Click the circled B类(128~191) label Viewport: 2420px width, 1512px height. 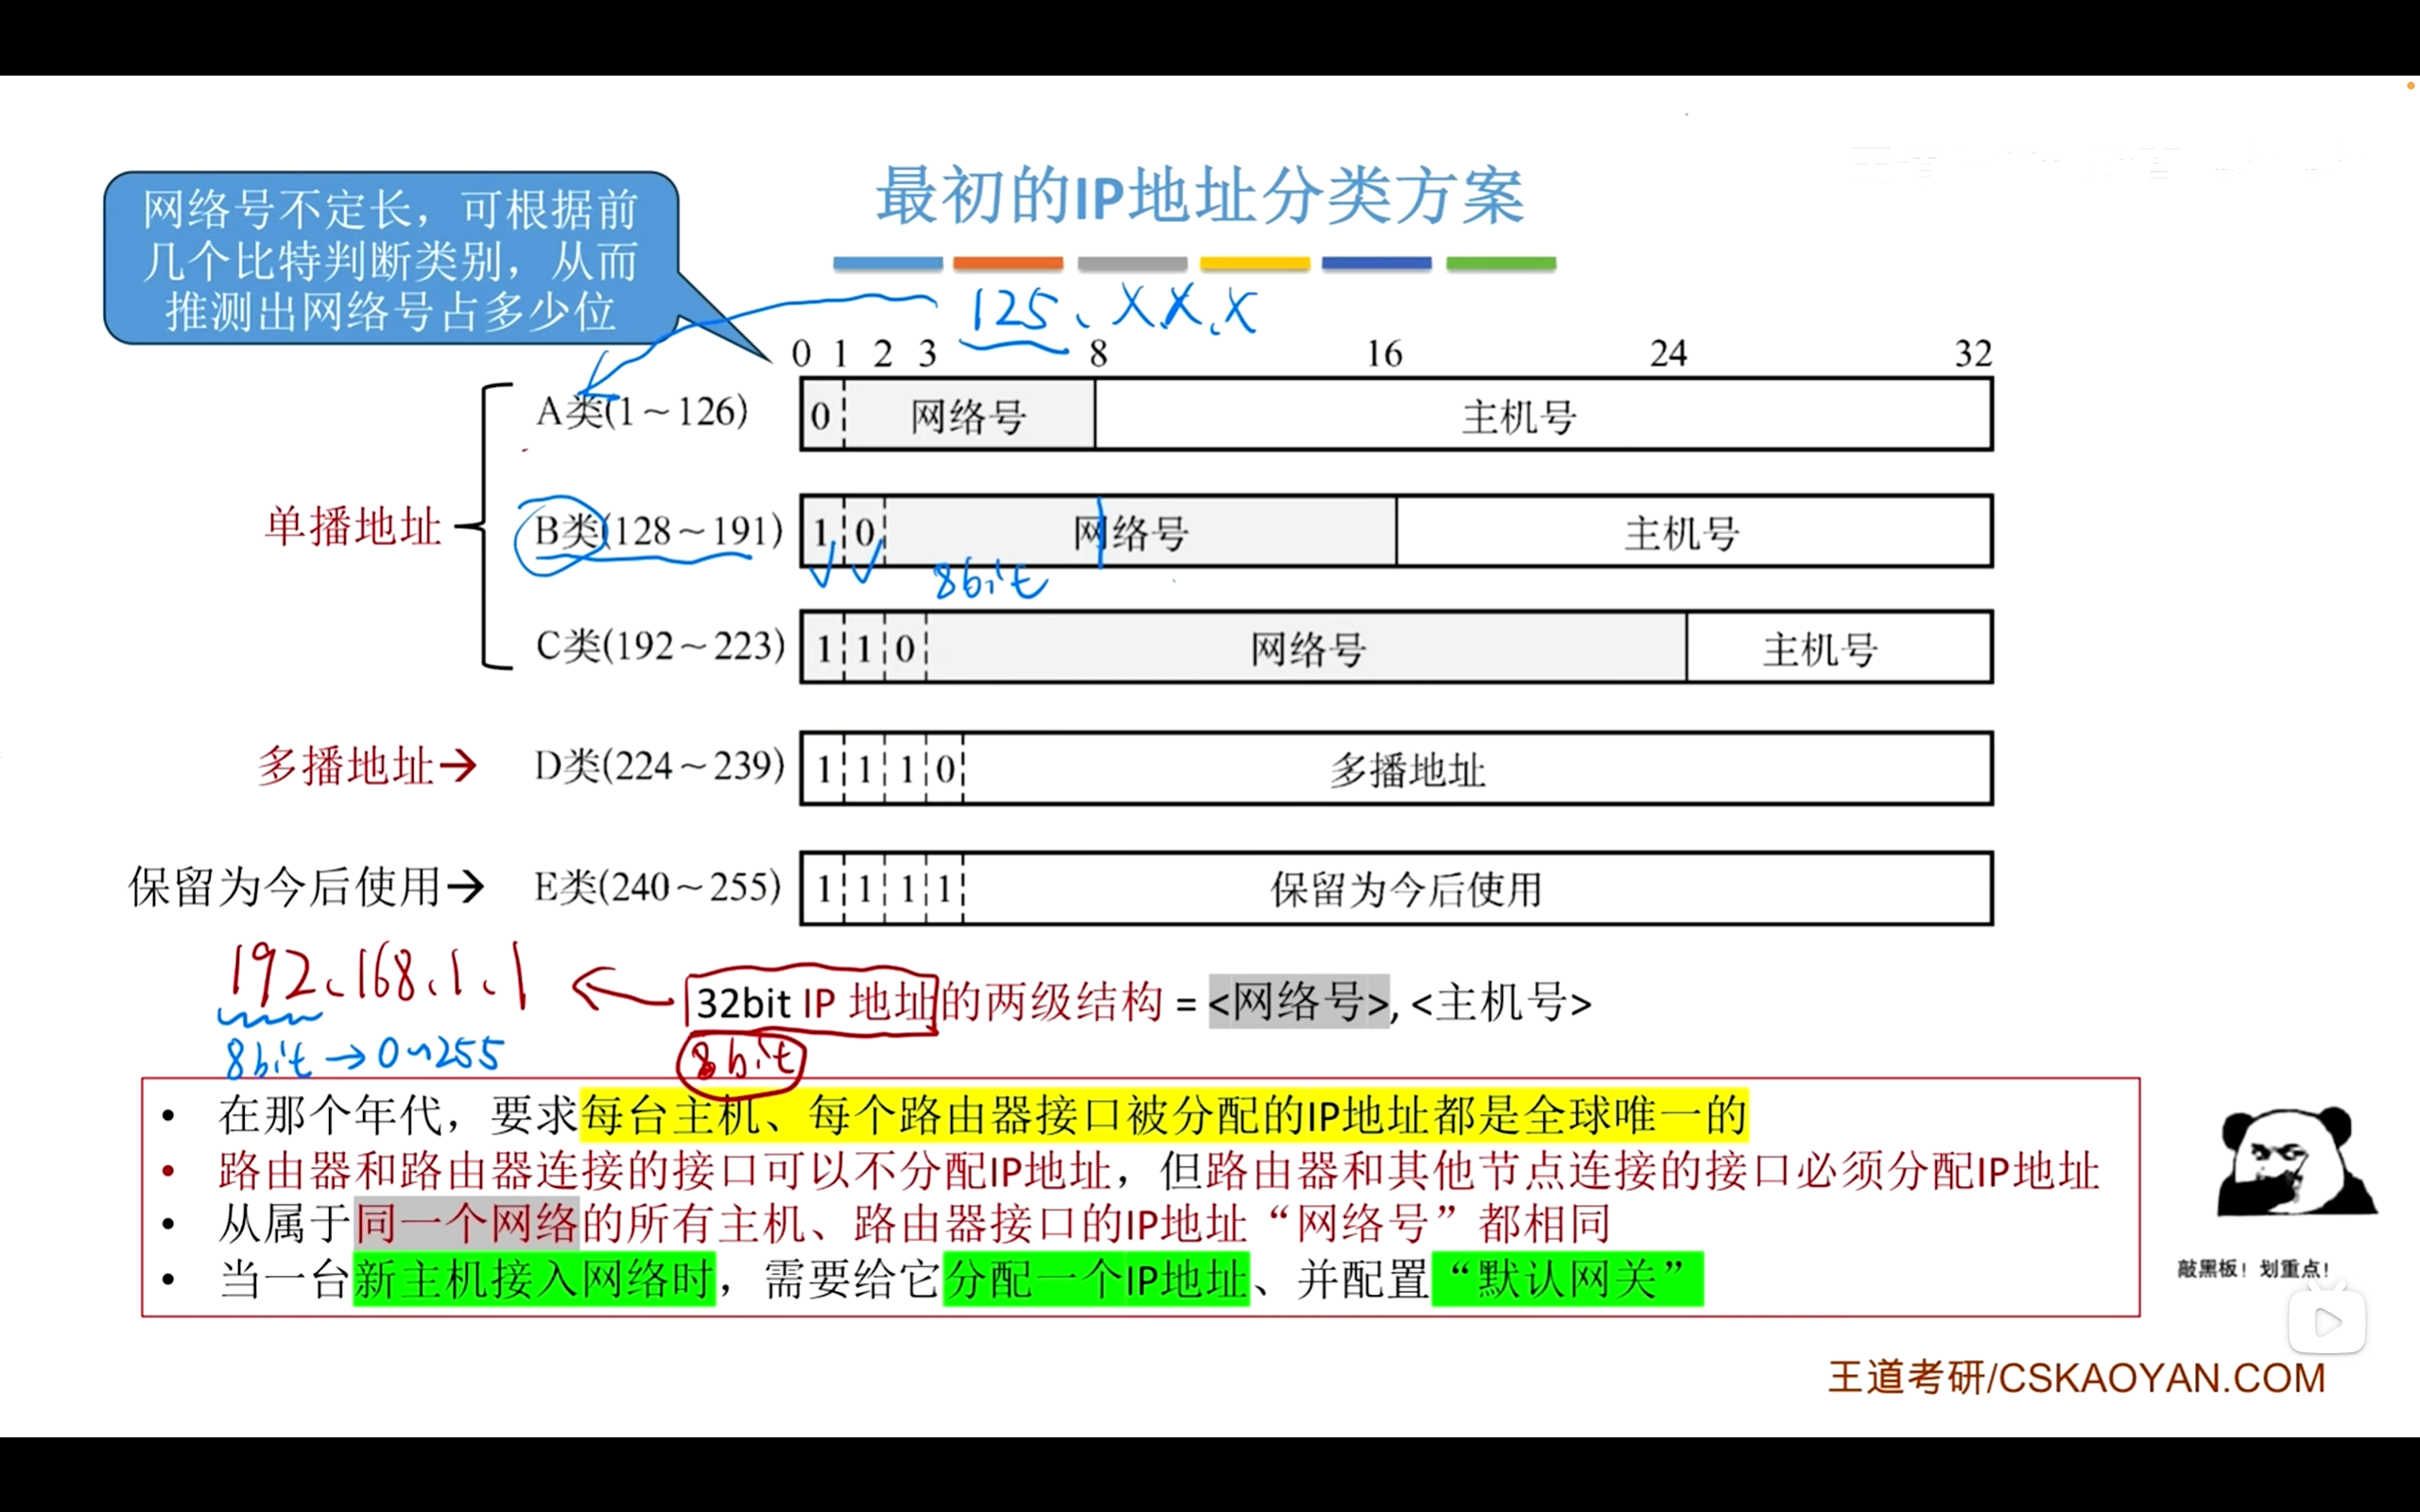(x=658, y=531)
